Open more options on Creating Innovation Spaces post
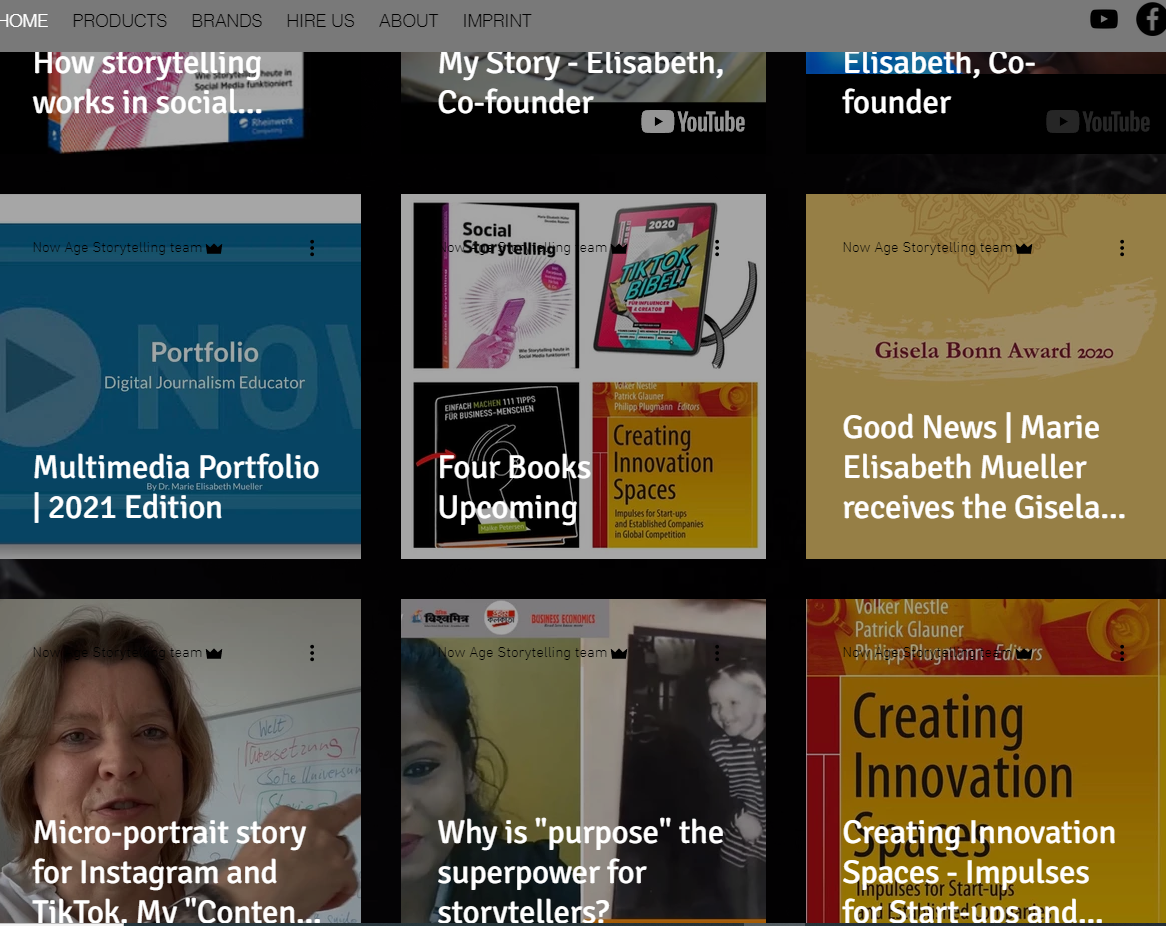The width and height of the screenshot is (1166, 926). tap(1121, 653)
